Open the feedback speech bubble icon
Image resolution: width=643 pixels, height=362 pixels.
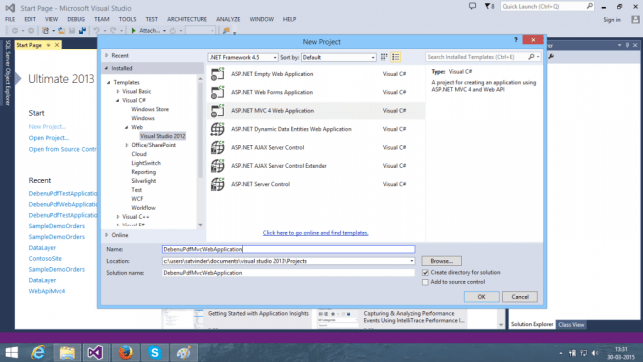[x=472, y=6]
